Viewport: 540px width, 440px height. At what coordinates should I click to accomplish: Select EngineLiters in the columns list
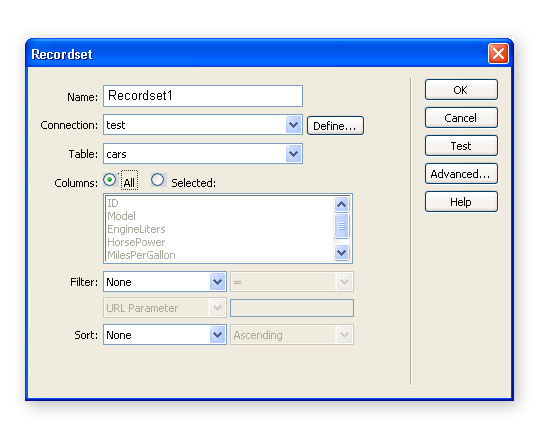(x=136, y=229)
